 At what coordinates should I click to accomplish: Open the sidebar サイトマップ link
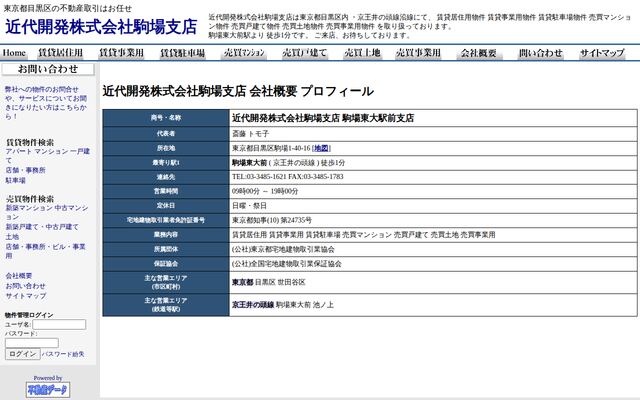[x=26, y=296]
